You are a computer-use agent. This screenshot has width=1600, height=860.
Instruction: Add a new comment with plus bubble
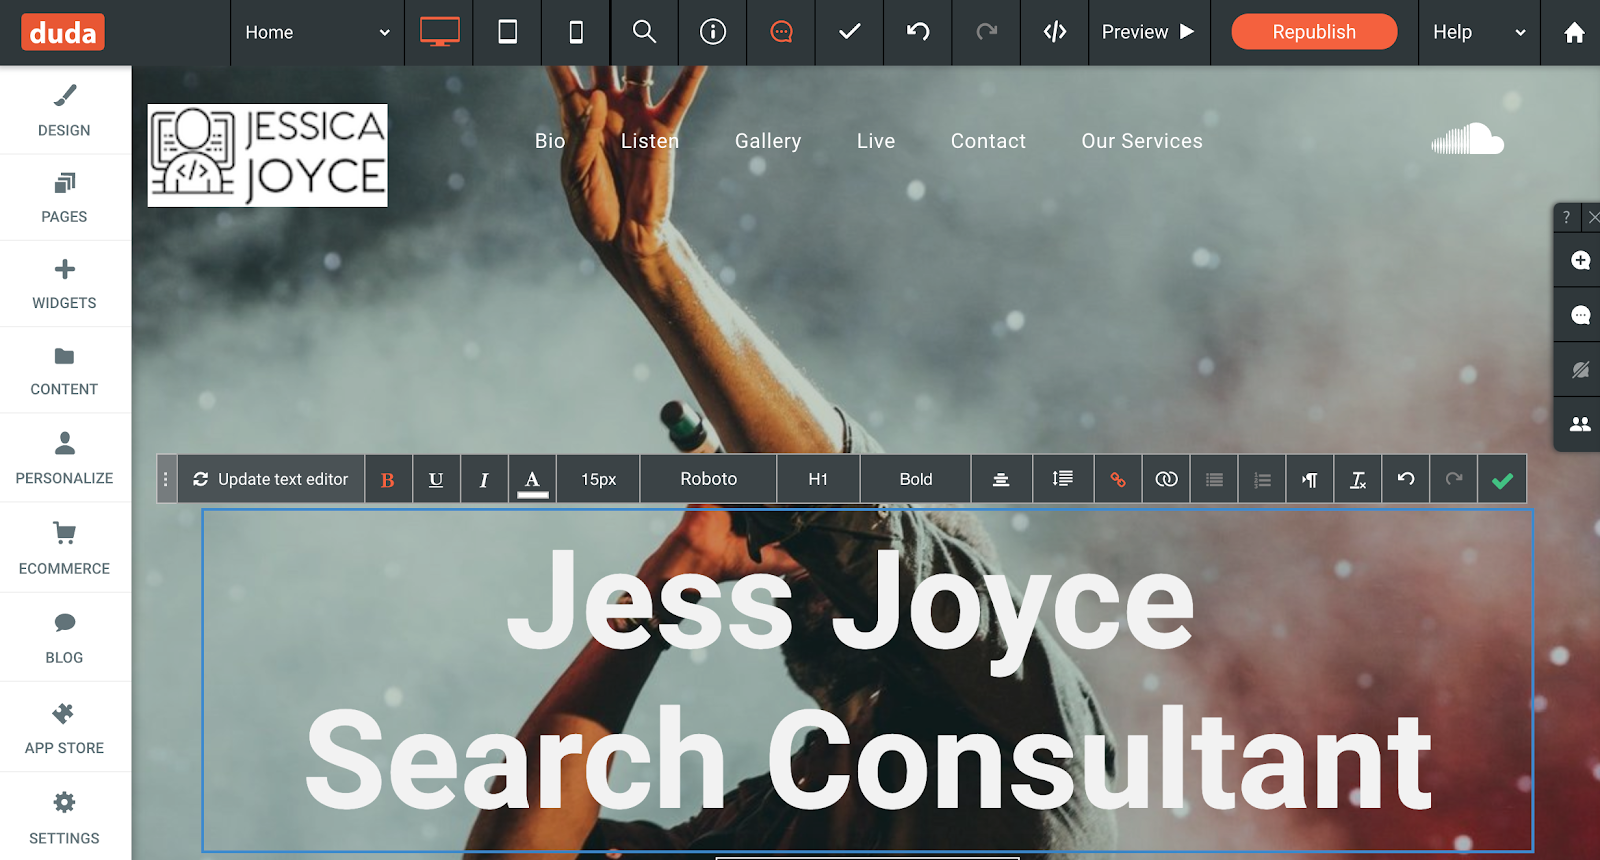click(x=1580, y=260)
